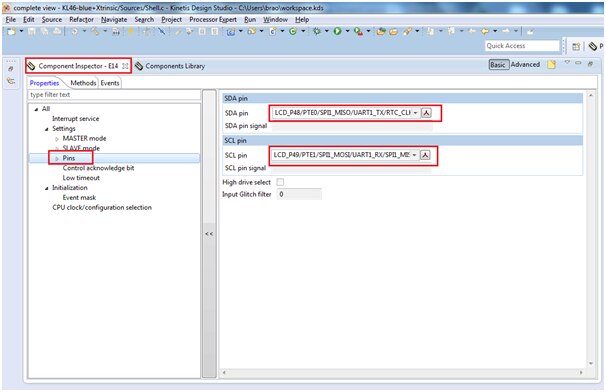
Task: Collapse the All tree node
Action: click(36, 109)
